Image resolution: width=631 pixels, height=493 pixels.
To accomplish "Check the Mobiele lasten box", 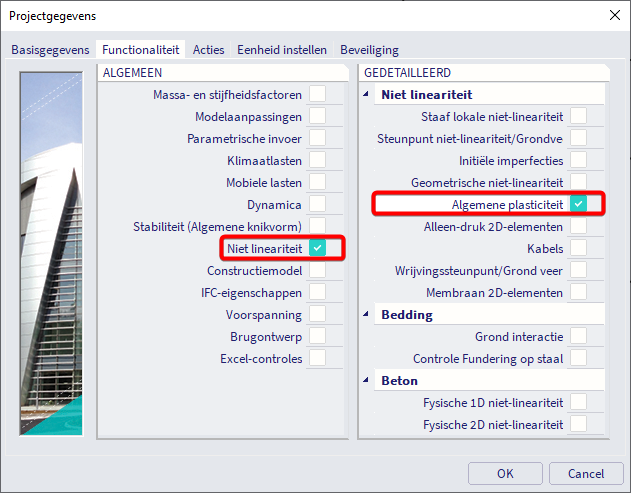I will pos(317,182).
